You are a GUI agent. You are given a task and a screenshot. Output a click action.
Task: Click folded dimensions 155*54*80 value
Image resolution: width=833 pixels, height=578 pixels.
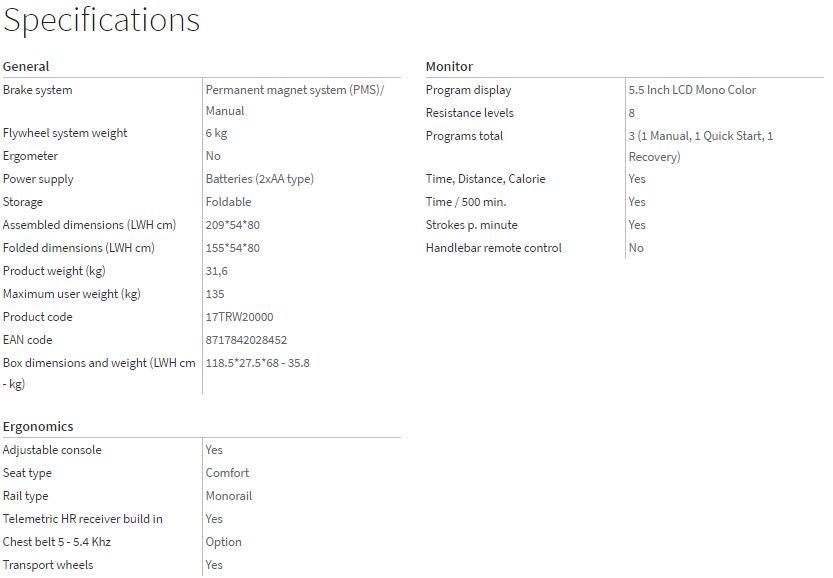click(232, 248)
